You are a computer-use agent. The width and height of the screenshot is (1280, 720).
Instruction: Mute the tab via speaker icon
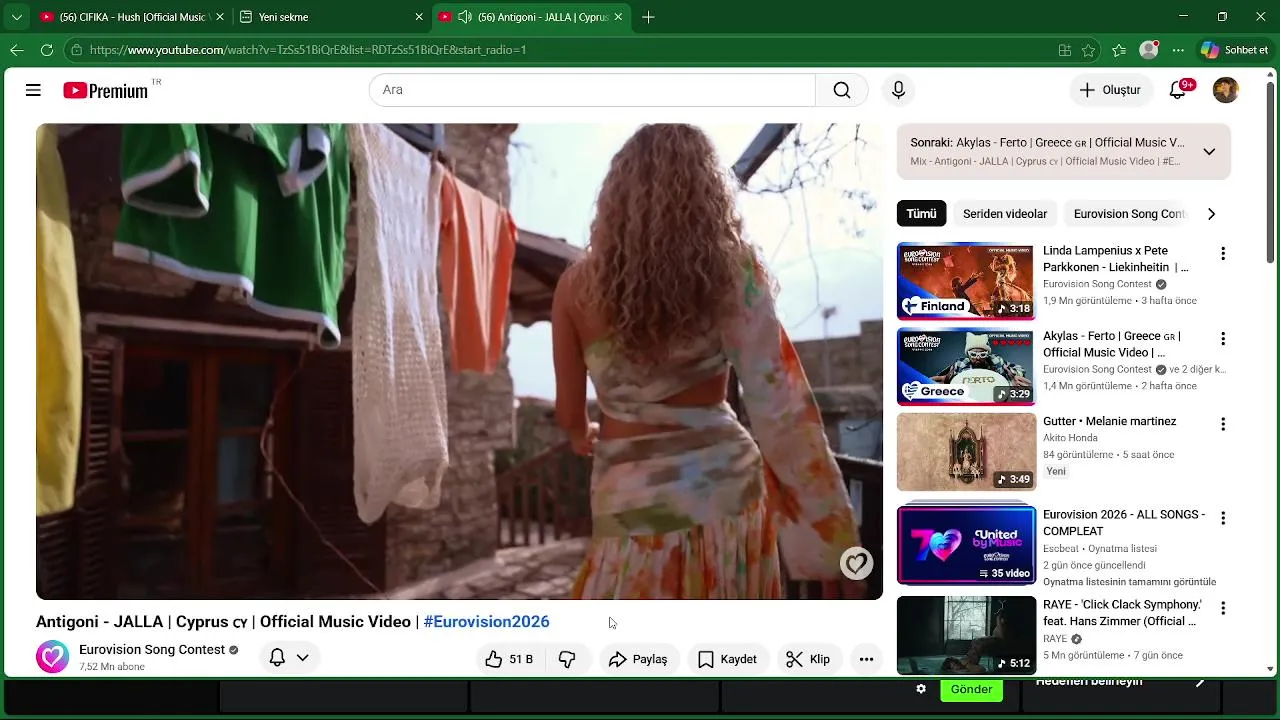464,17
